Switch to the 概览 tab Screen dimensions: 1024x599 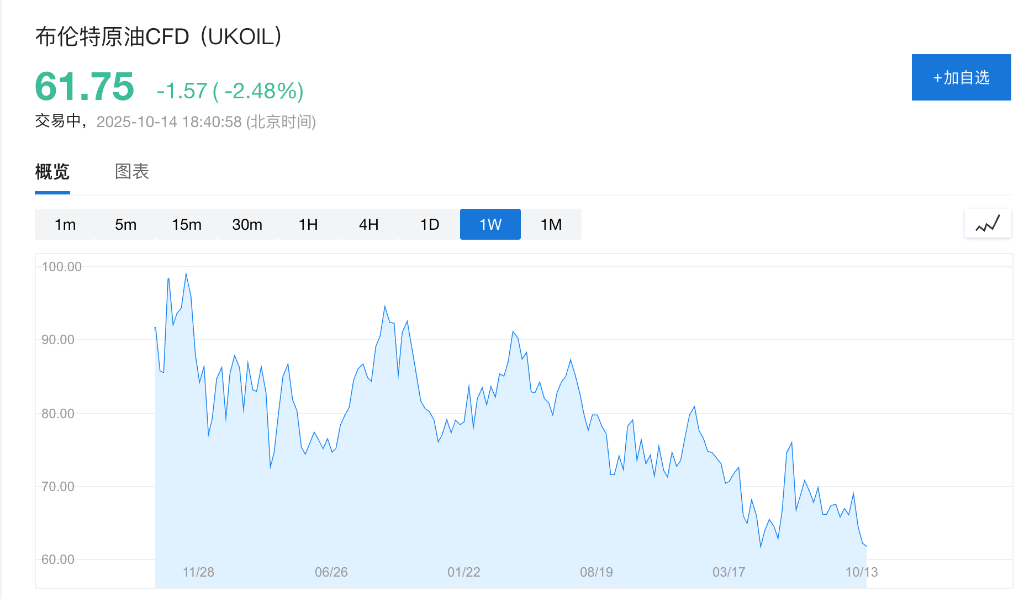point(52,171)
